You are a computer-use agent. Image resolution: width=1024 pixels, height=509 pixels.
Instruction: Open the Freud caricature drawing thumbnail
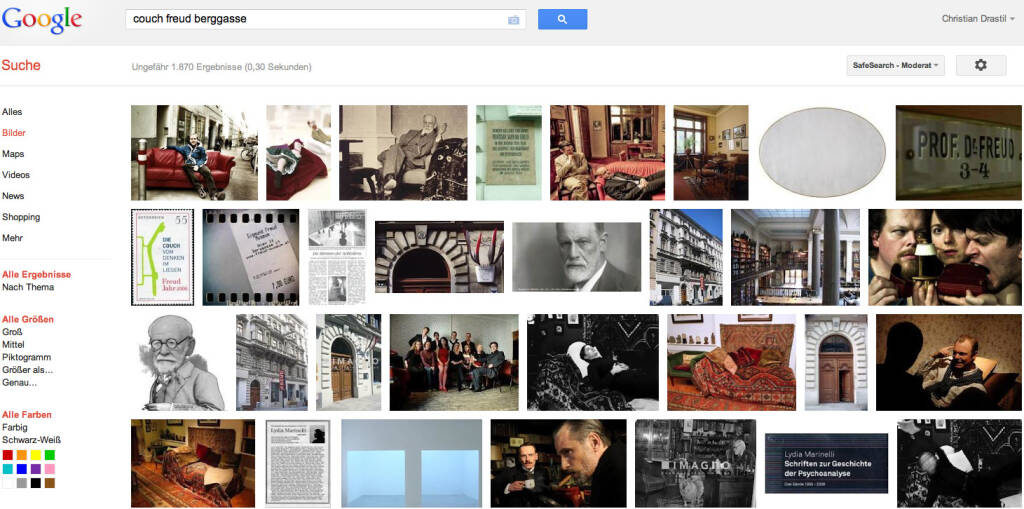tap(181, 362)
